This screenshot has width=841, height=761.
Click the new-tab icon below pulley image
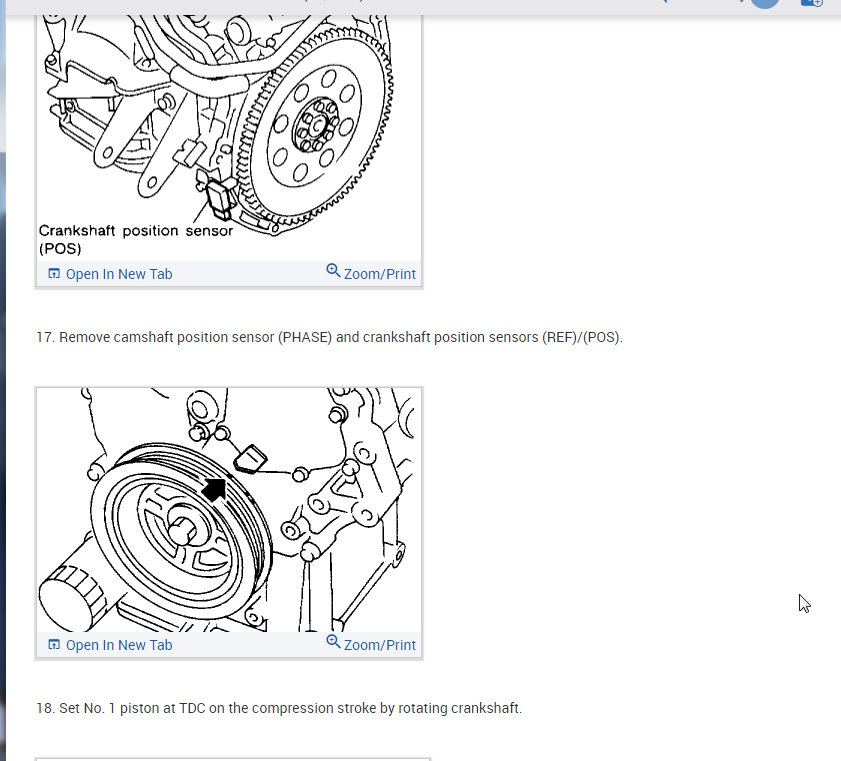[x=54, y=645]
